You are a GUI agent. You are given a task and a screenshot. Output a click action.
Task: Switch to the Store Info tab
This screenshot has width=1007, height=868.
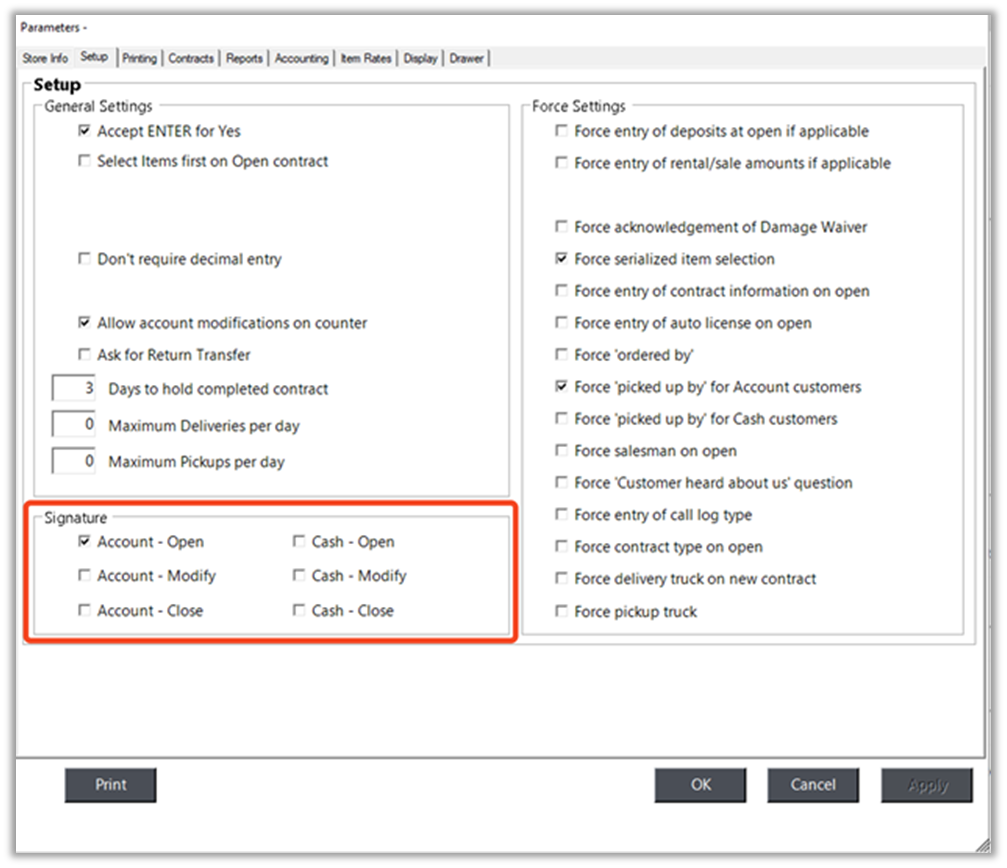[x=45, y=59]
